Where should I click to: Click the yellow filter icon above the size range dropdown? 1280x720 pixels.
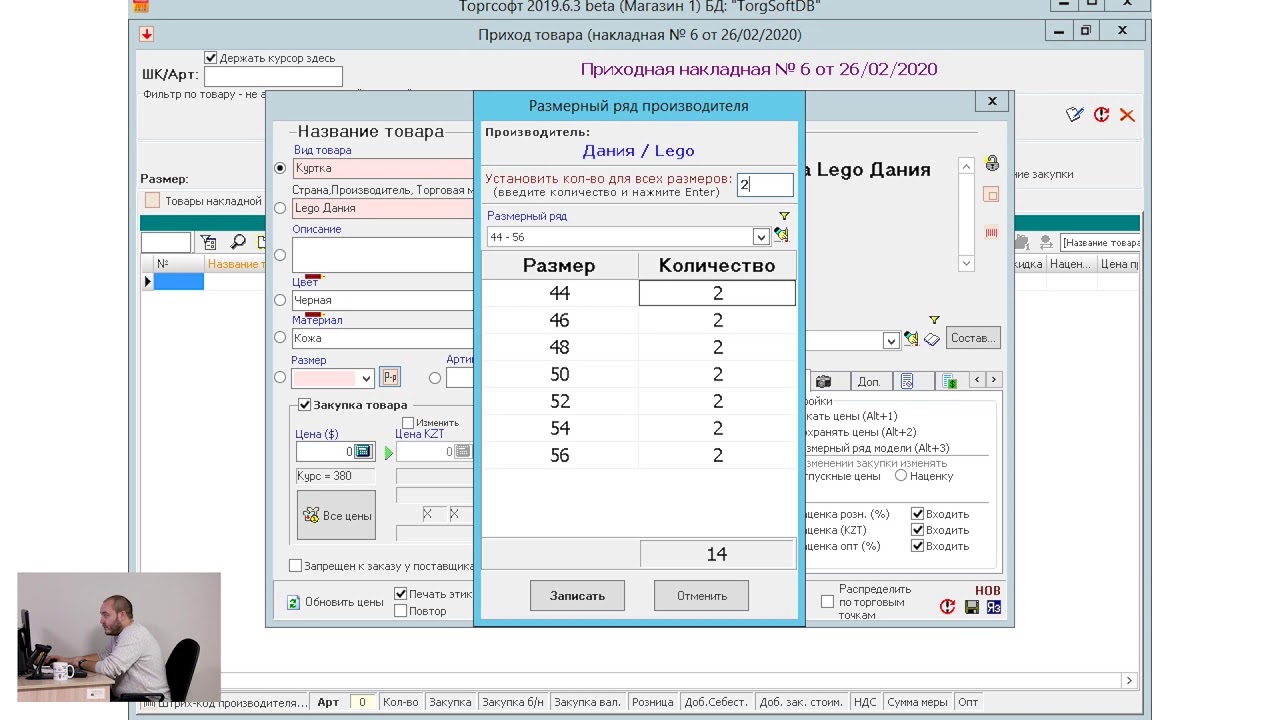784,216
